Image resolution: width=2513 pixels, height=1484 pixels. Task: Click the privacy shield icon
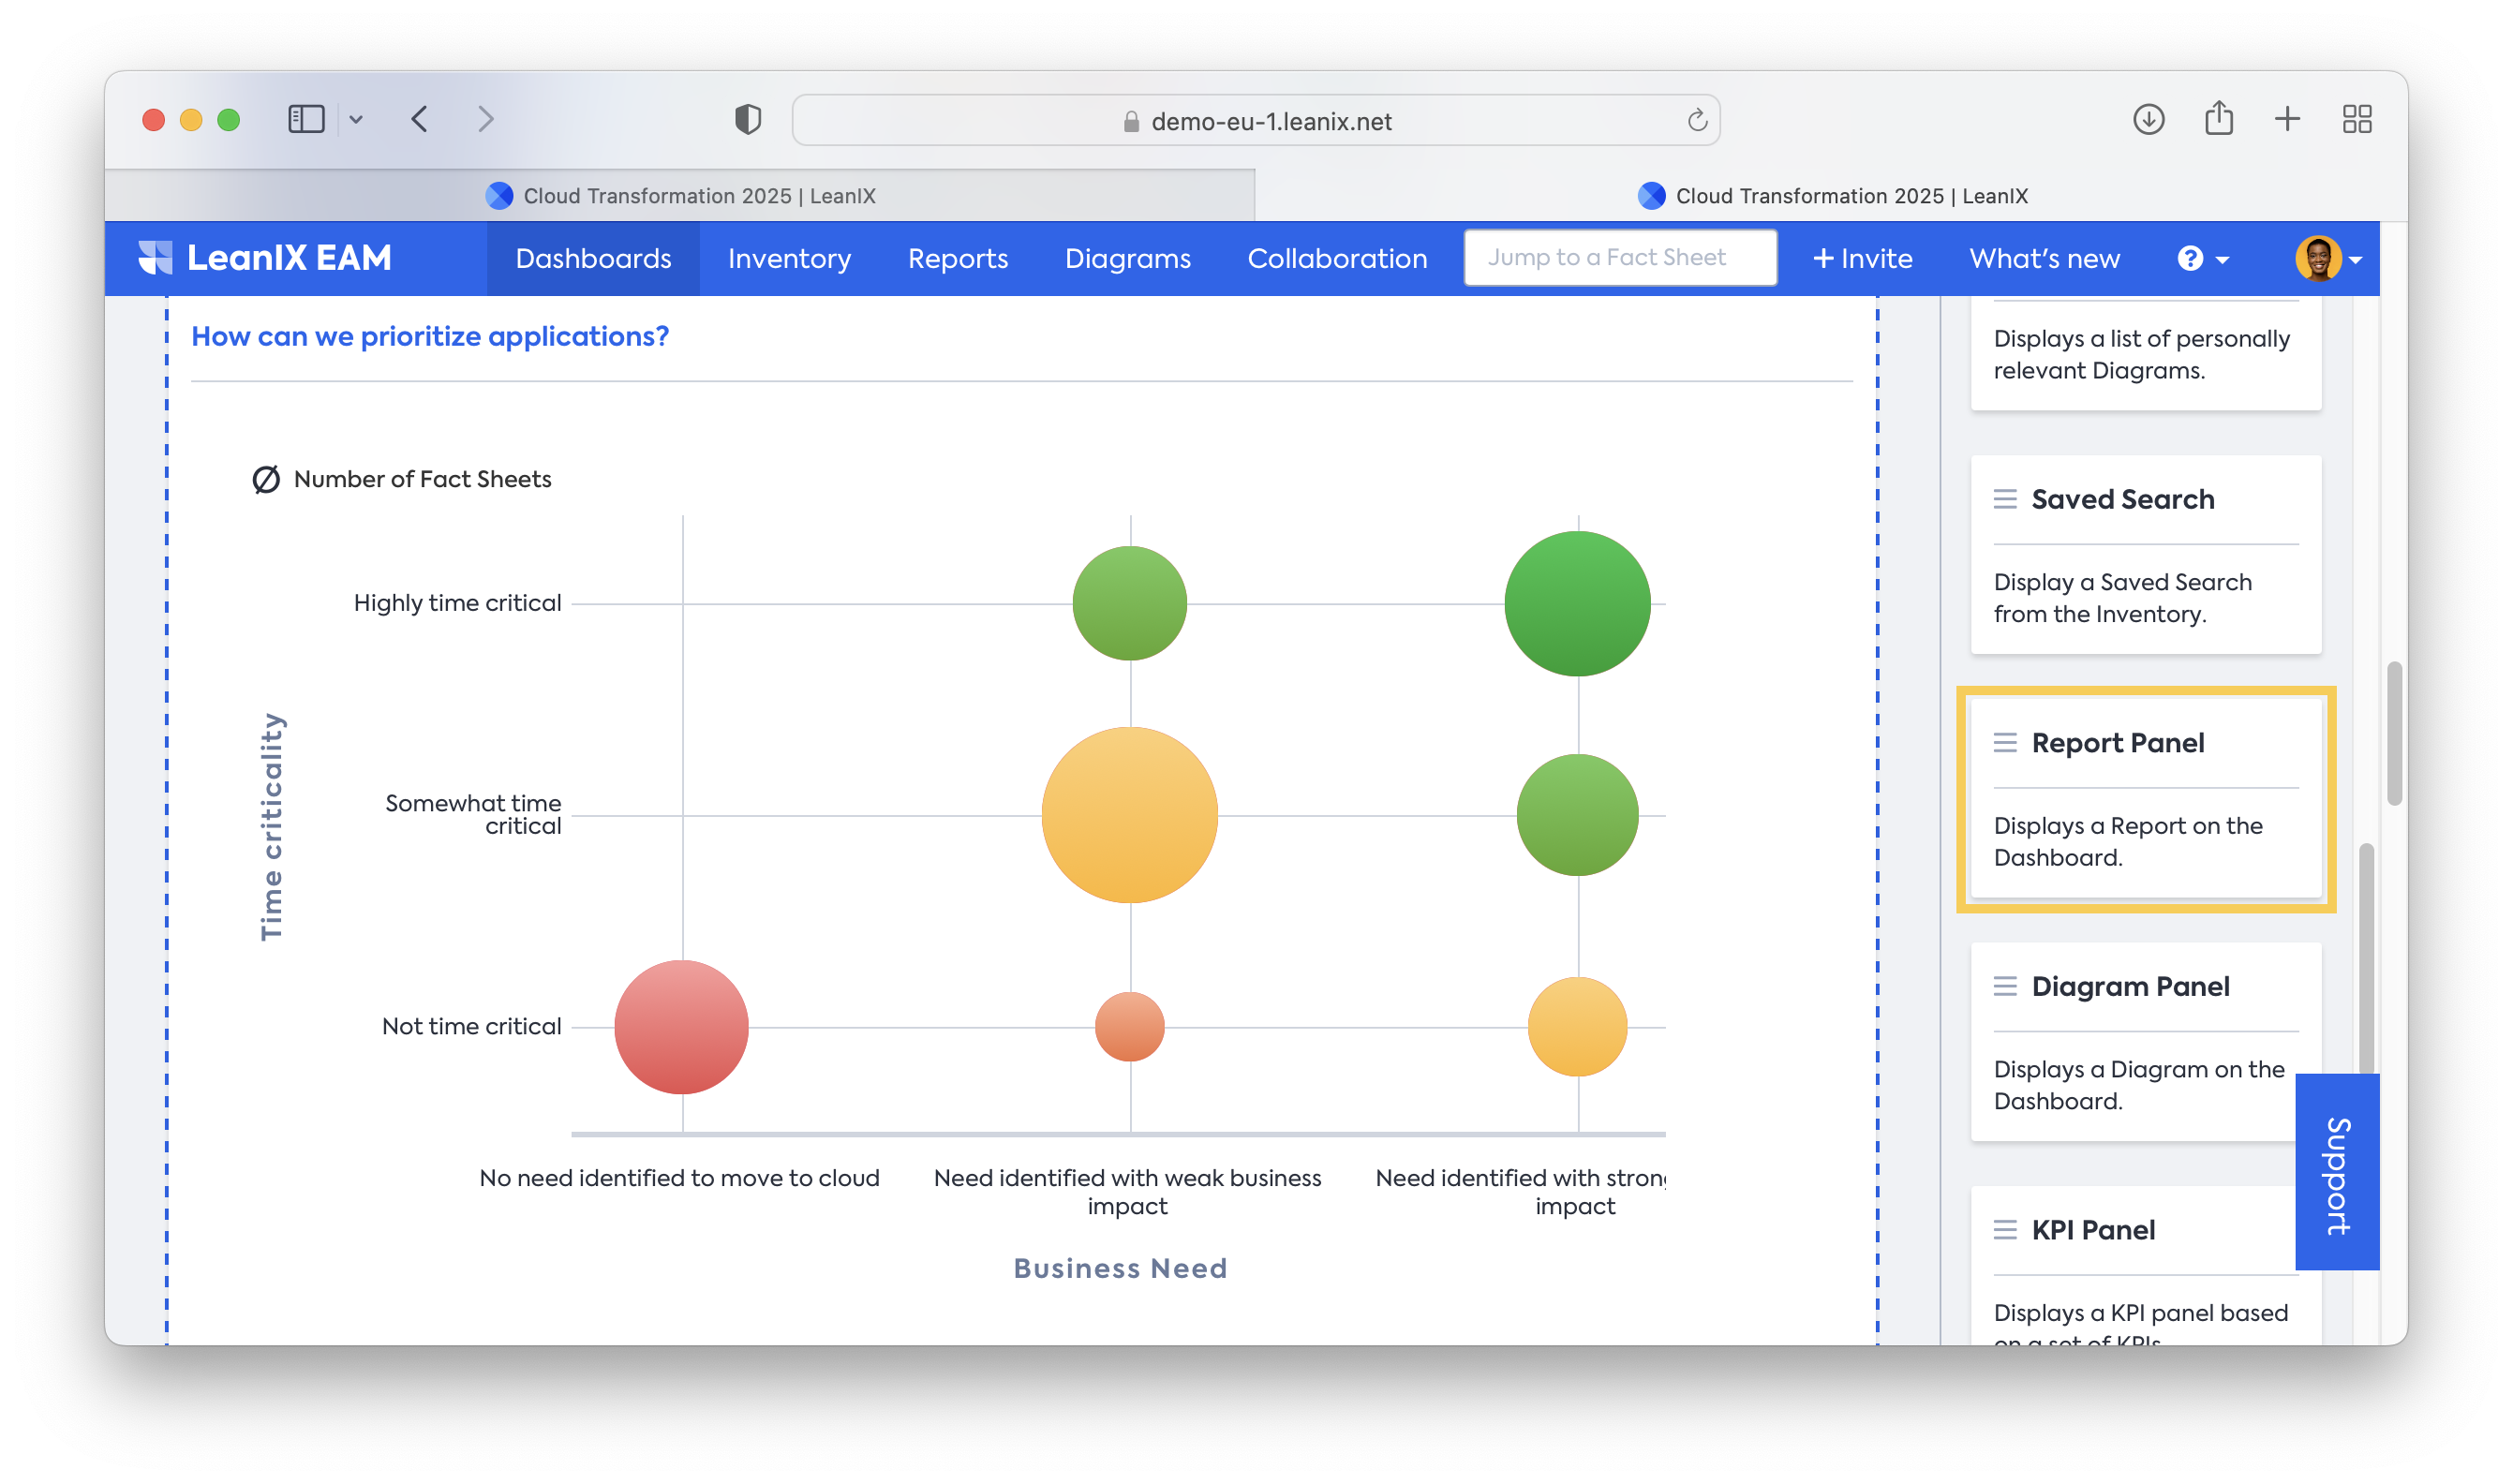click(x=747, y=120)
